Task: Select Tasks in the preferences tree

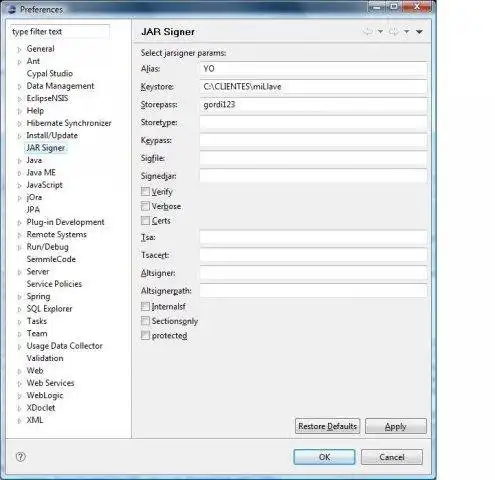Action: coord(37,321)
